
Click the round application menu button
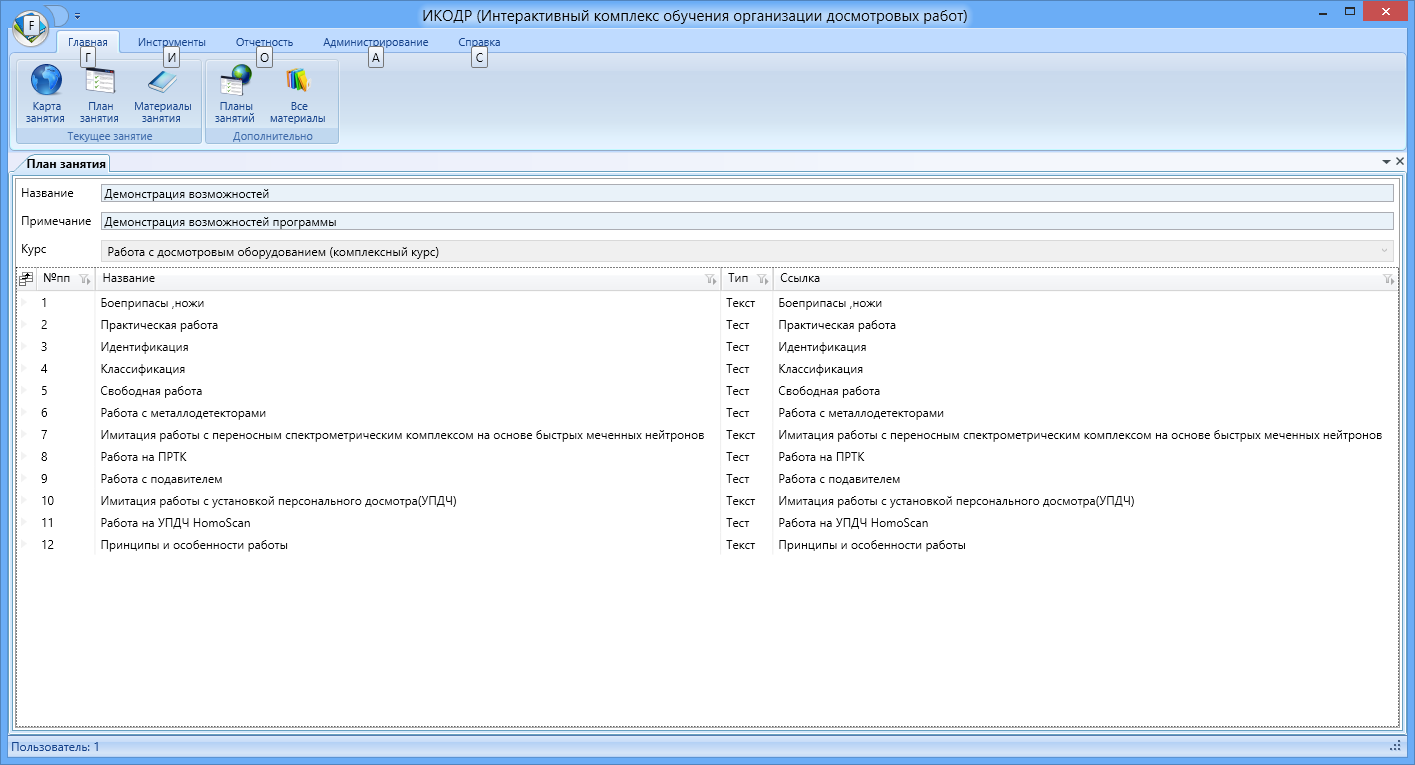coord(31,26)
